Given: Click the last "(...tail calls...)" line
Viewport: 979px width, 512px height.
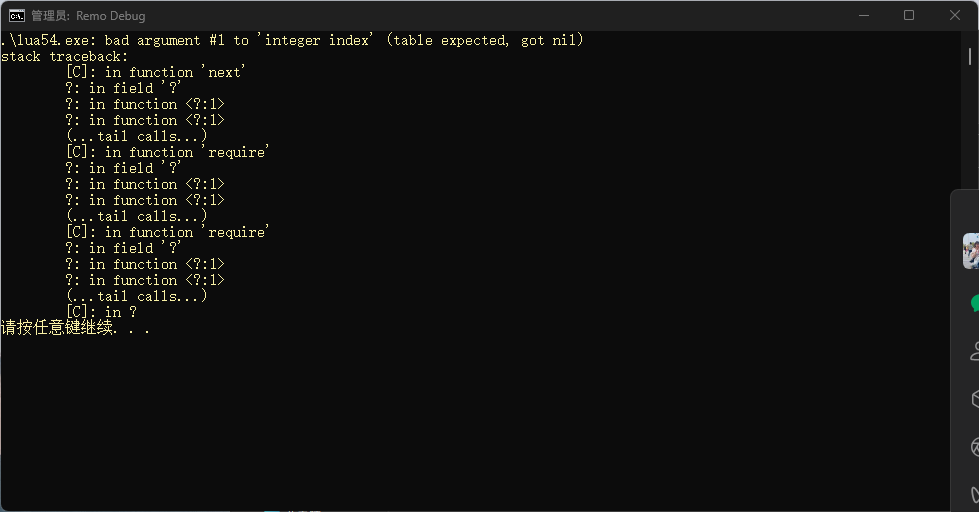Looking at the screenshot, I should 136,296.
